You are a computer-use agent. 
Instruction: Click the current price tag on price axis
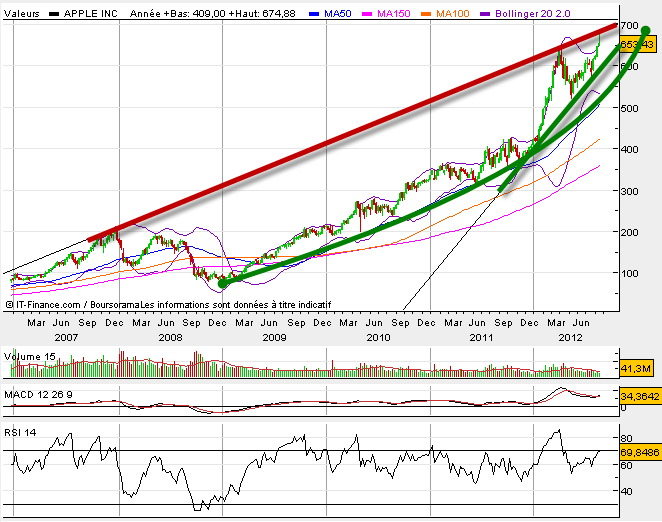point(636,45)
